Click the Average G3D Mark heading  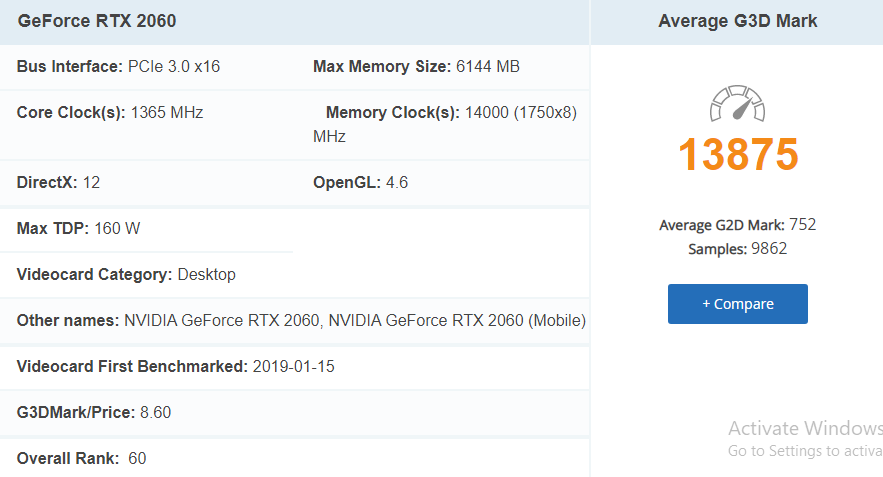coord(738,21)
